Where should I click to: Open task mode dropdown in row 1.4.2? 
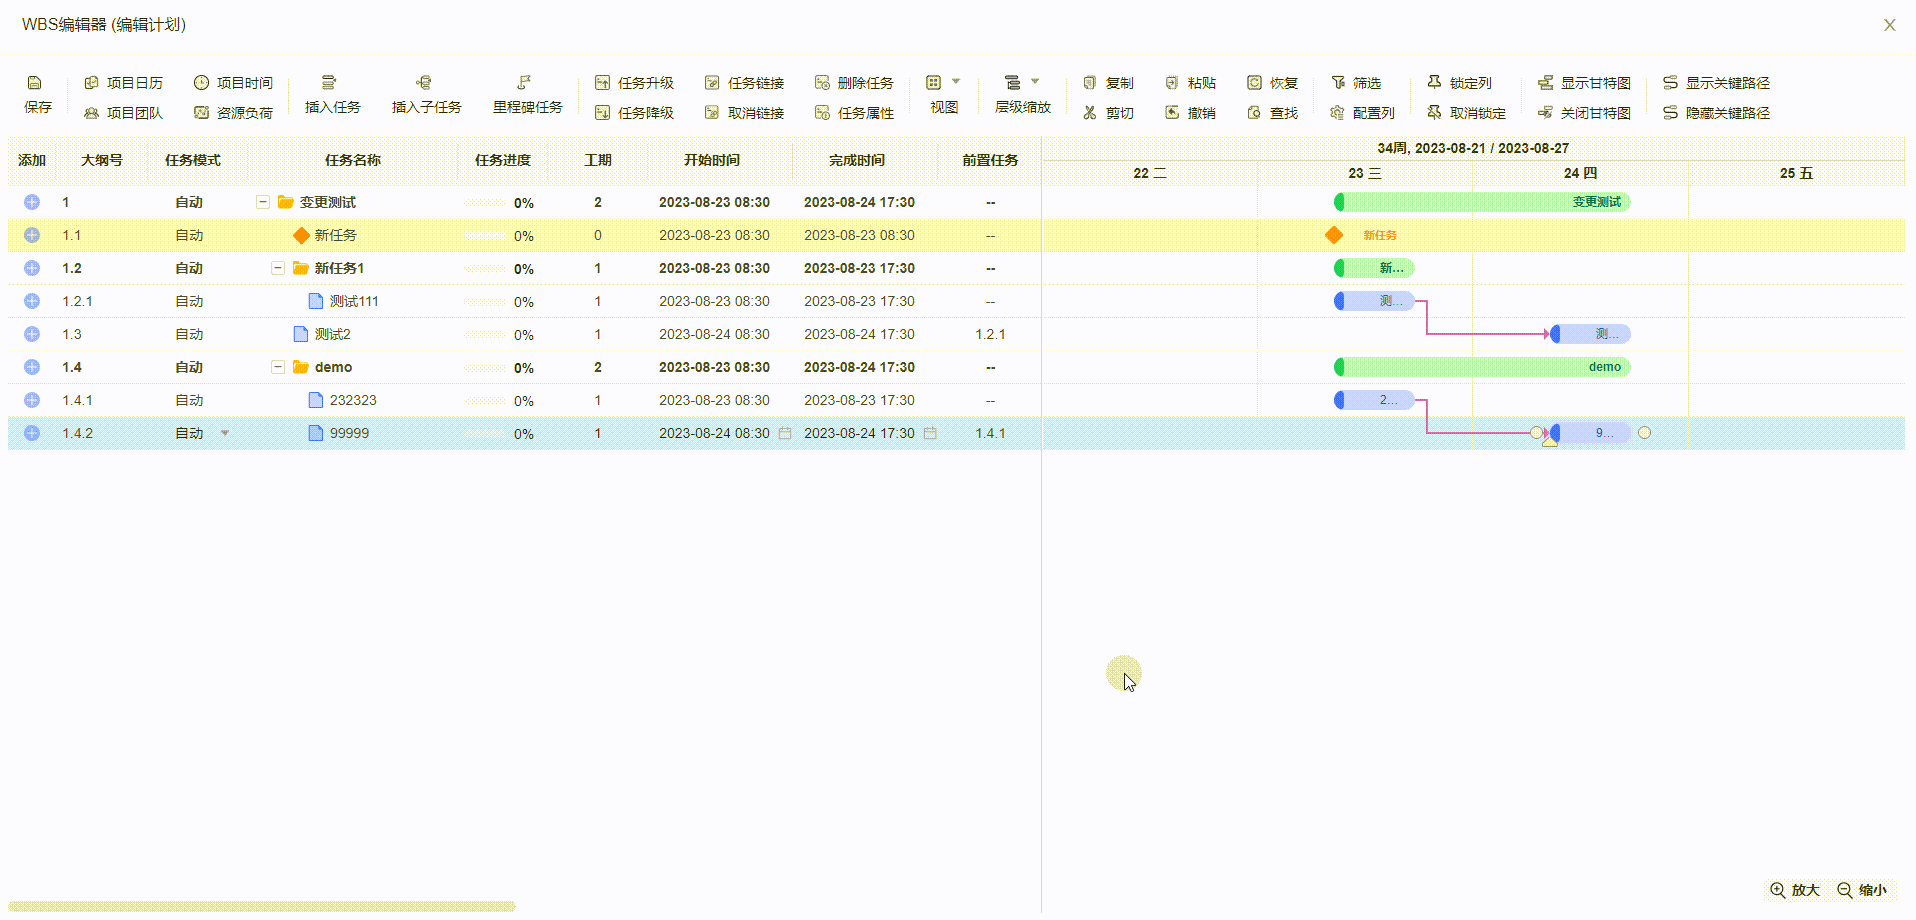[225, 433]
